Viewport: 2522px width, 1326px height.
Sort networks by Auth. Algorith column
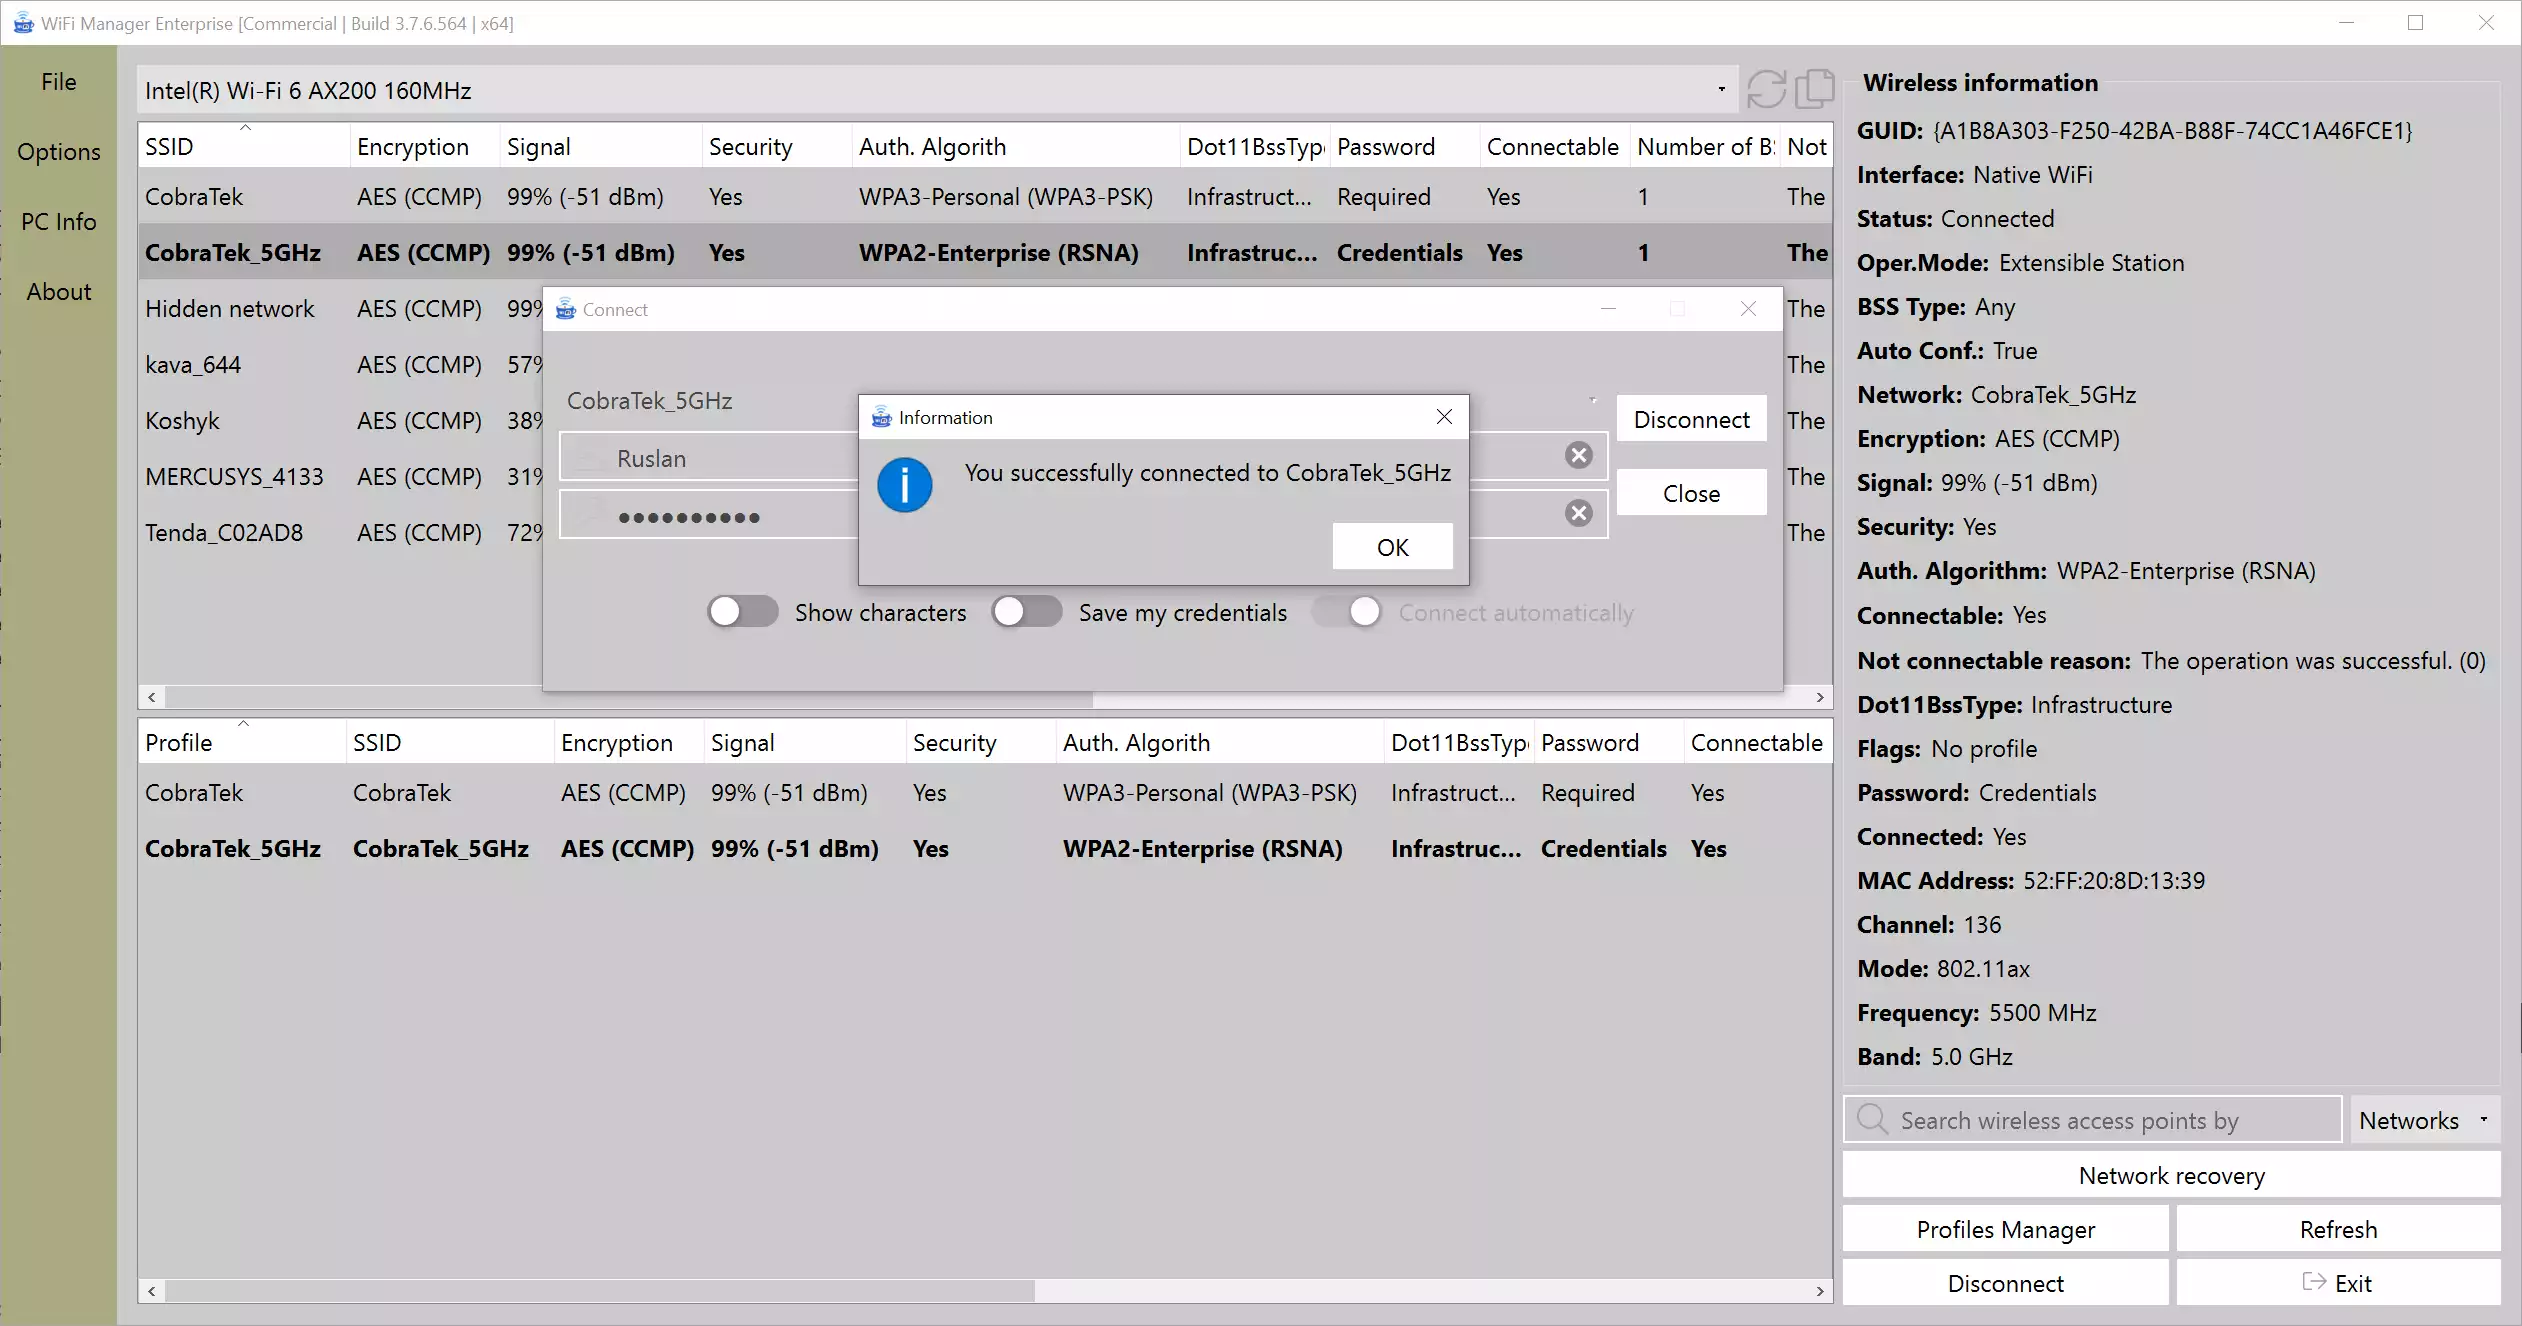1016,146
